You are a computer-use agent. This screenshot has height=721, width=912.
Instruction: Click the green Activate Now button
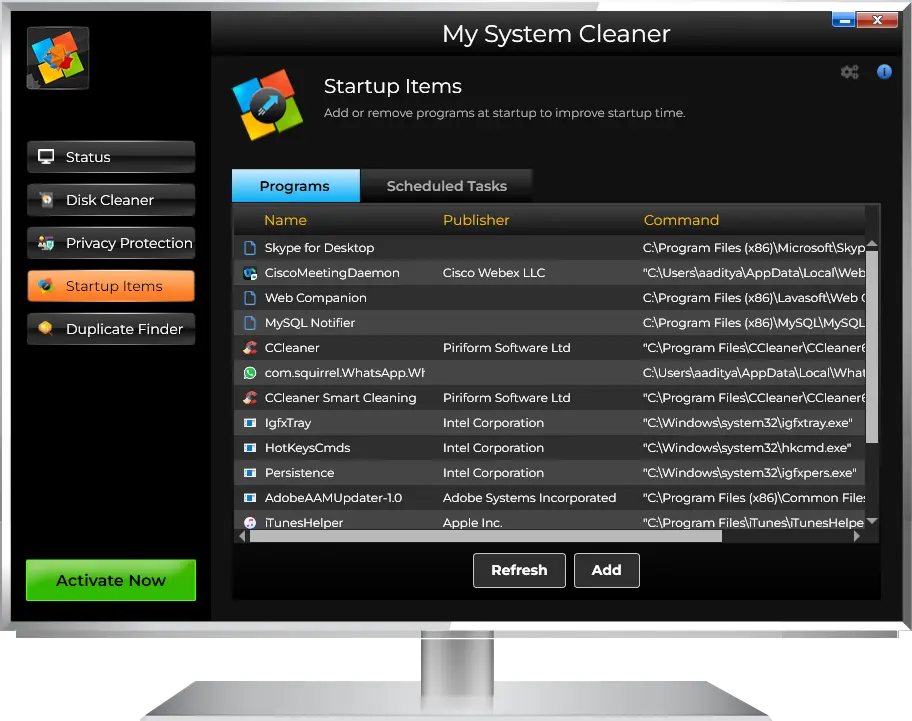pos(111,580)
